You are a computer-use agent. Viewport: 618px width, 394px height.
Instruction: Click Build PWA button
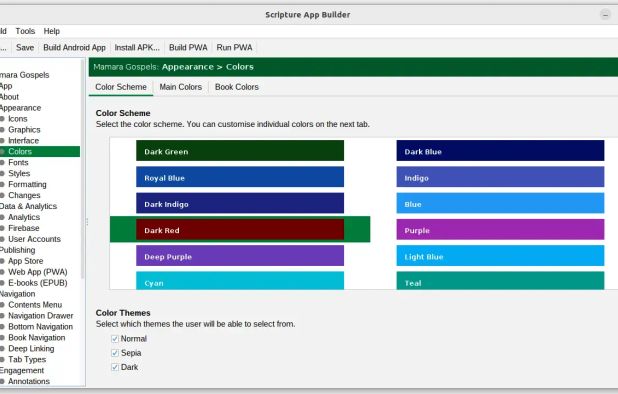188,48
